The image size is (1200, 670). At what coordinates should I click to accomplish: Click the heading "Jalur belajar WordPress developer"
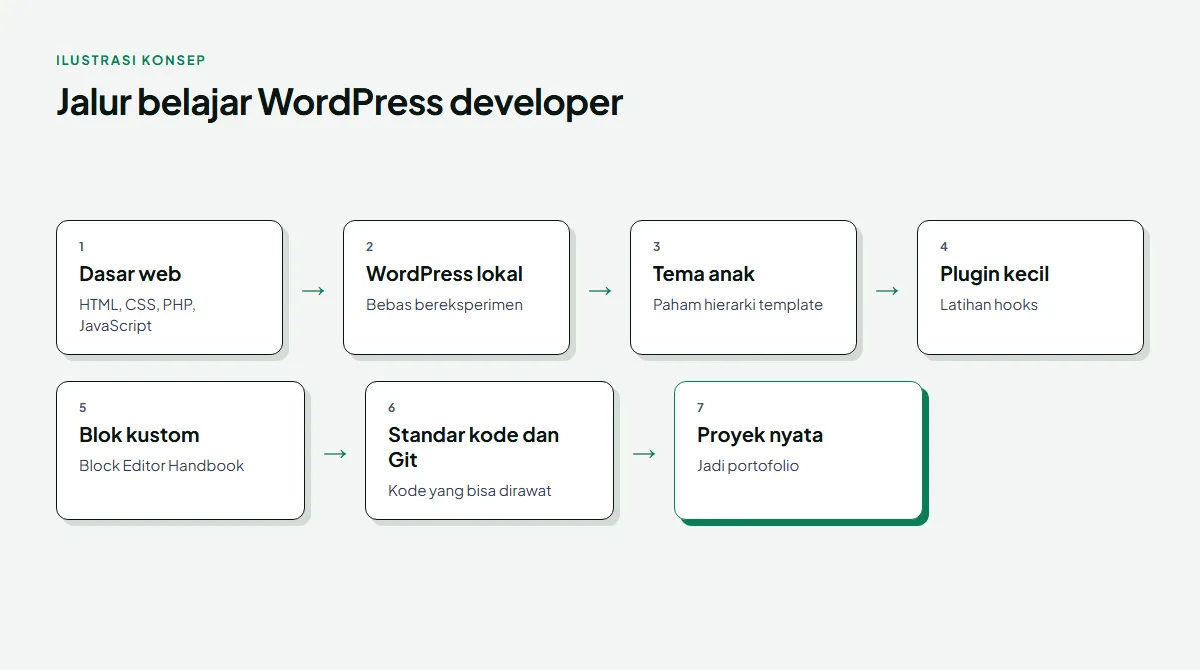pos(339,102)
